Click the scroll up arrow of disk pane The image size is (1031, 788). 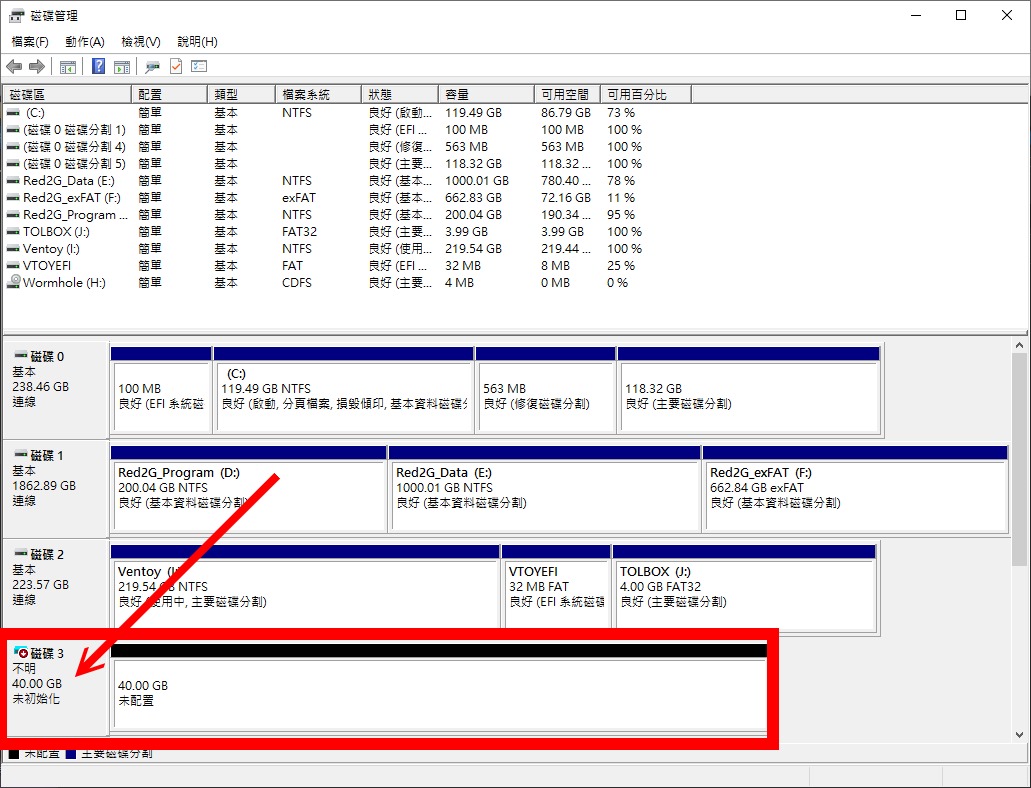1020,346
